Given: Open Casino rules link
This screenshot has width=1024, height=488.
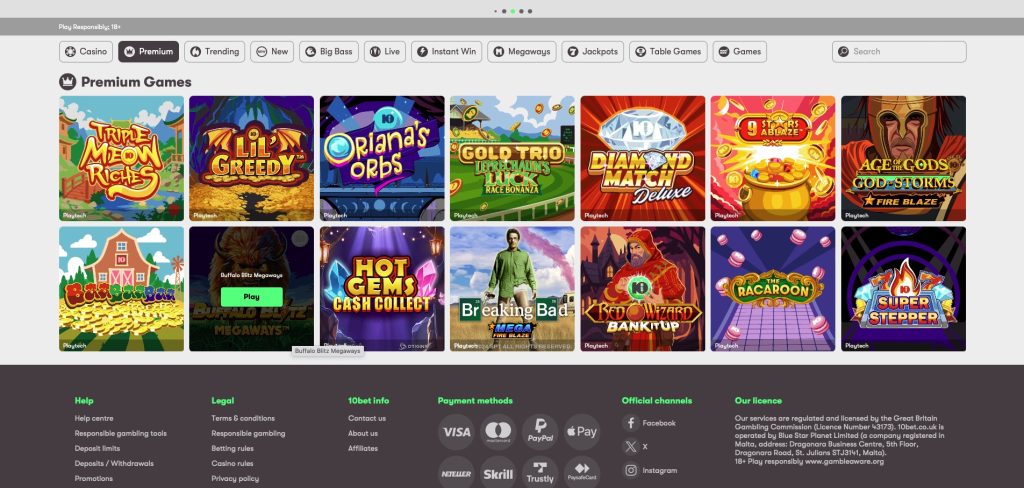Looking at the screenshot, I should tap(232, 463).
